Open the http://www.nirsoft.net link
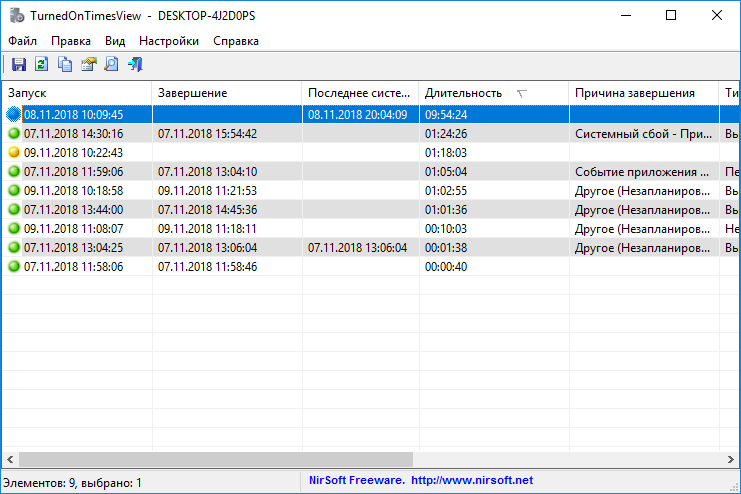Image resolution: width=741 pixels, height=494 pixels. pyautogui.click(x=472, y=480)
